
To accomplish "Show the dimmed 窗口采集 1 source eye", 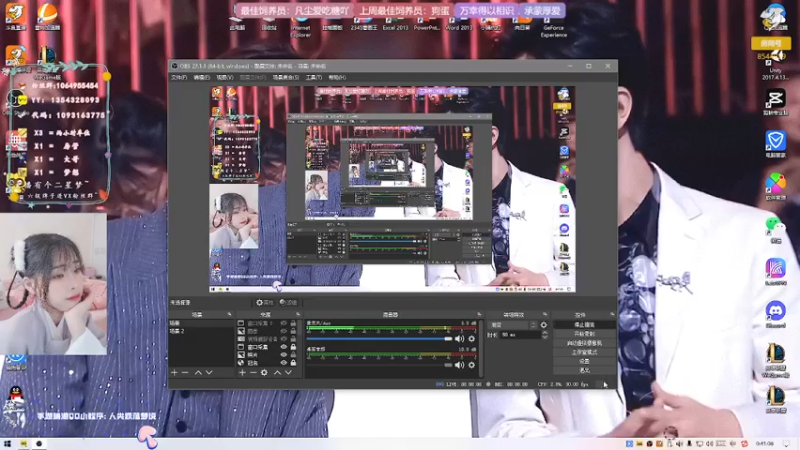I will click(x=284, y=323).
